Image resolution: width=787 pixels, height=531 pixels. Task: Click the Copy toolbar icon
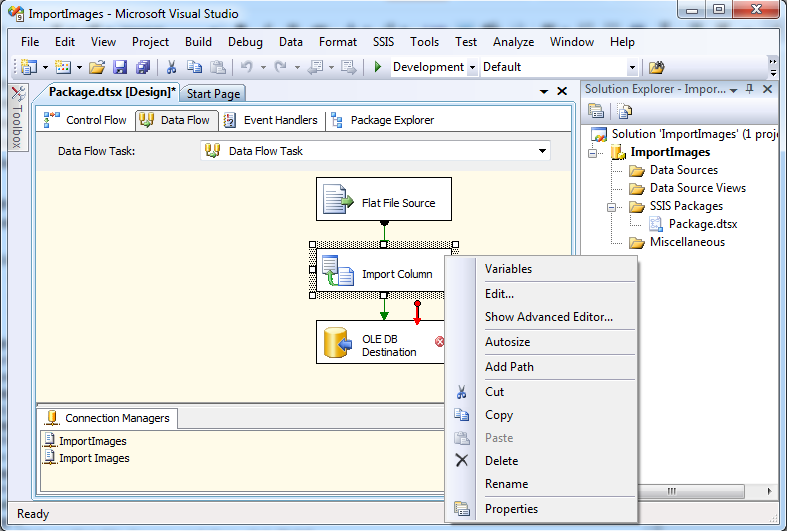click(x=194, y=67)
